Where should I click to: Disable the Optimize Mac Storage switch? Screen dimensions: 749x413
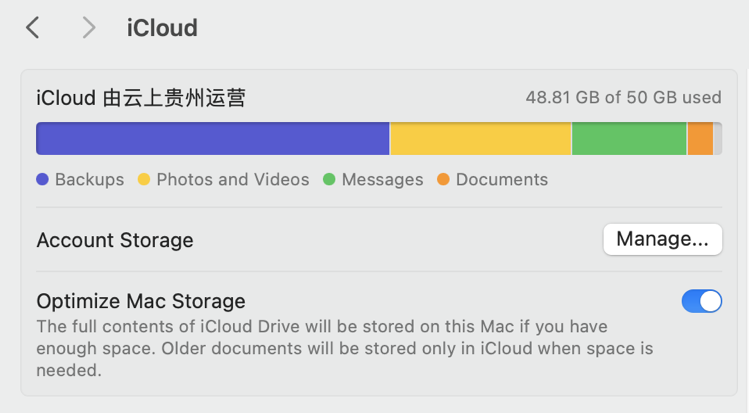[701, 301]
